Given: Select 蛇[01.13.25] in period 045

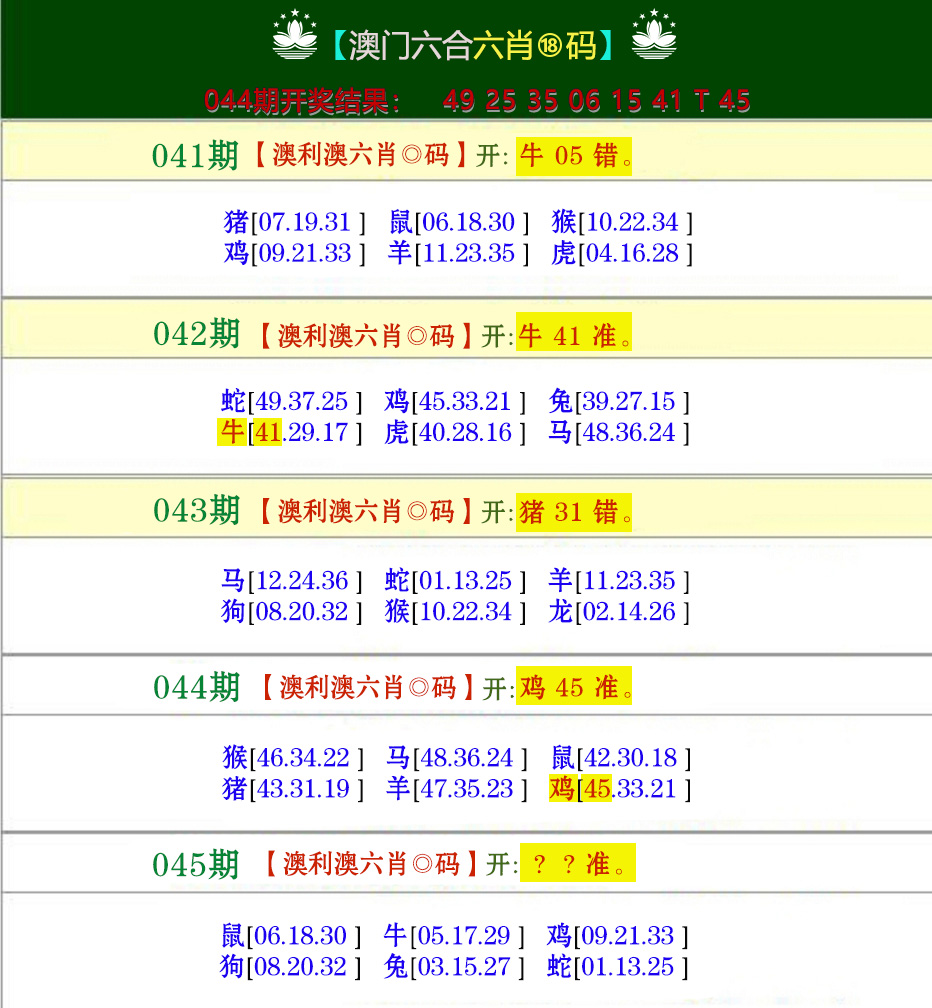Looking at the screenshot, I should tap(618, 966).
